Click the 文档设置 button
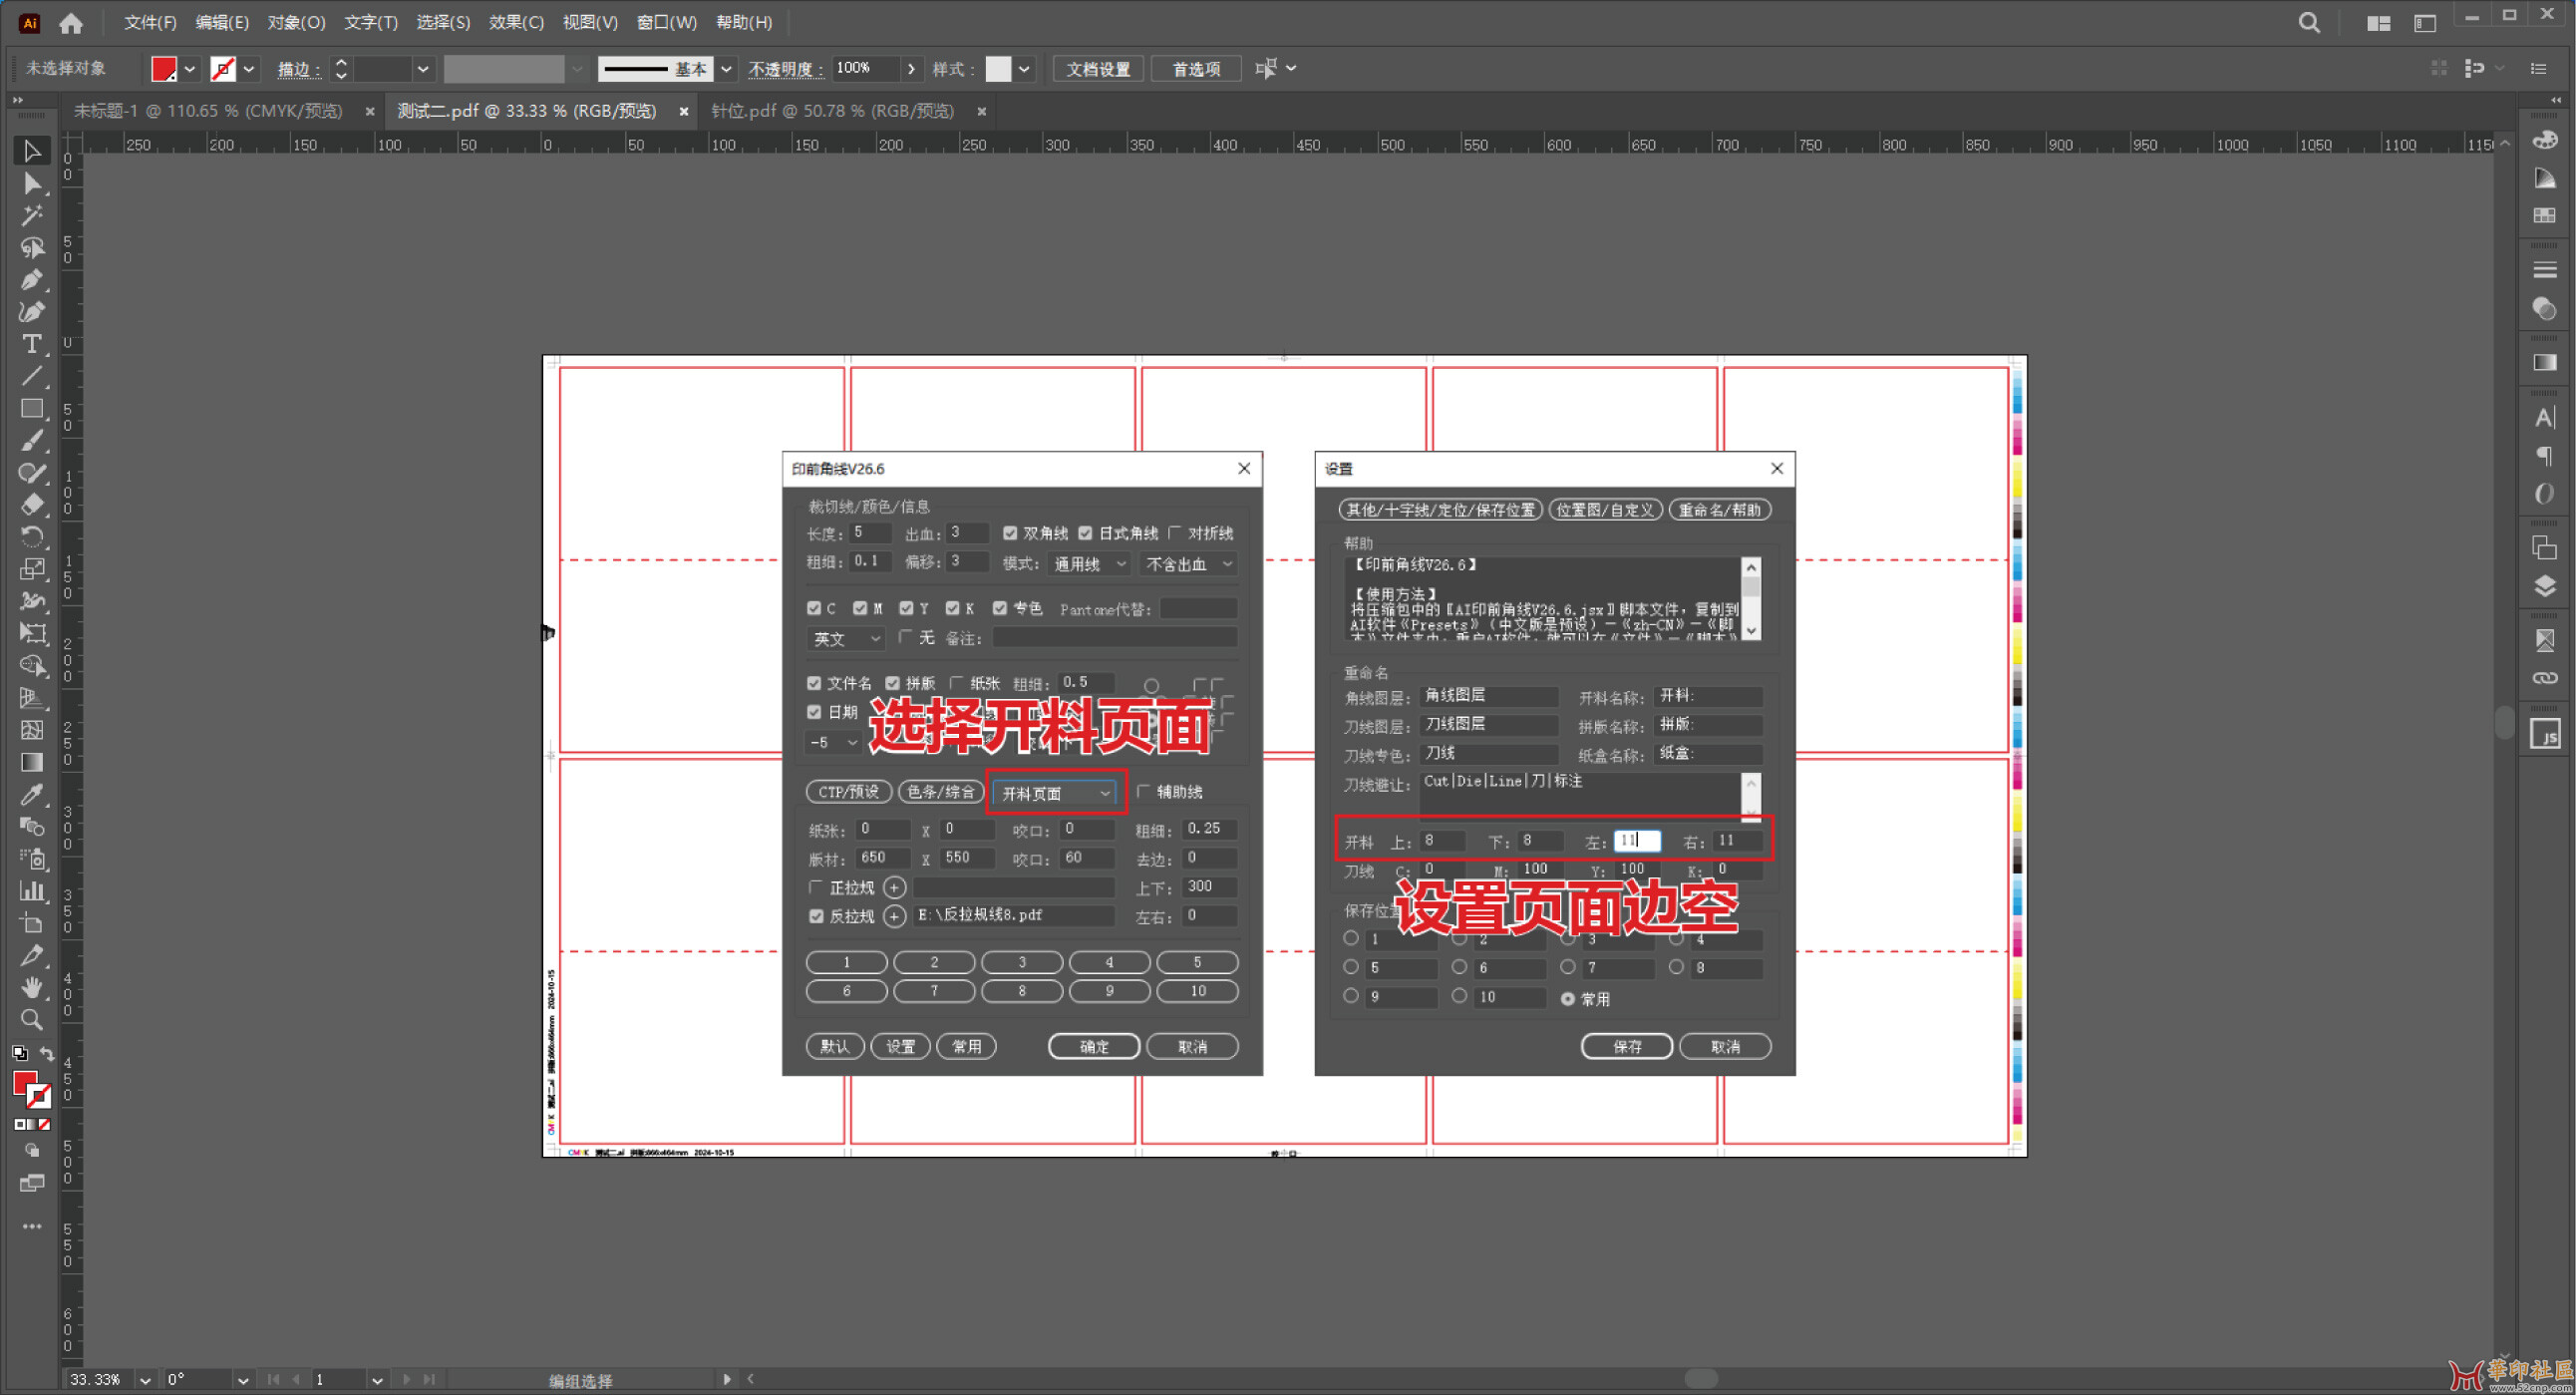Viewport: 2576px width, 1395px height. 1097,69
